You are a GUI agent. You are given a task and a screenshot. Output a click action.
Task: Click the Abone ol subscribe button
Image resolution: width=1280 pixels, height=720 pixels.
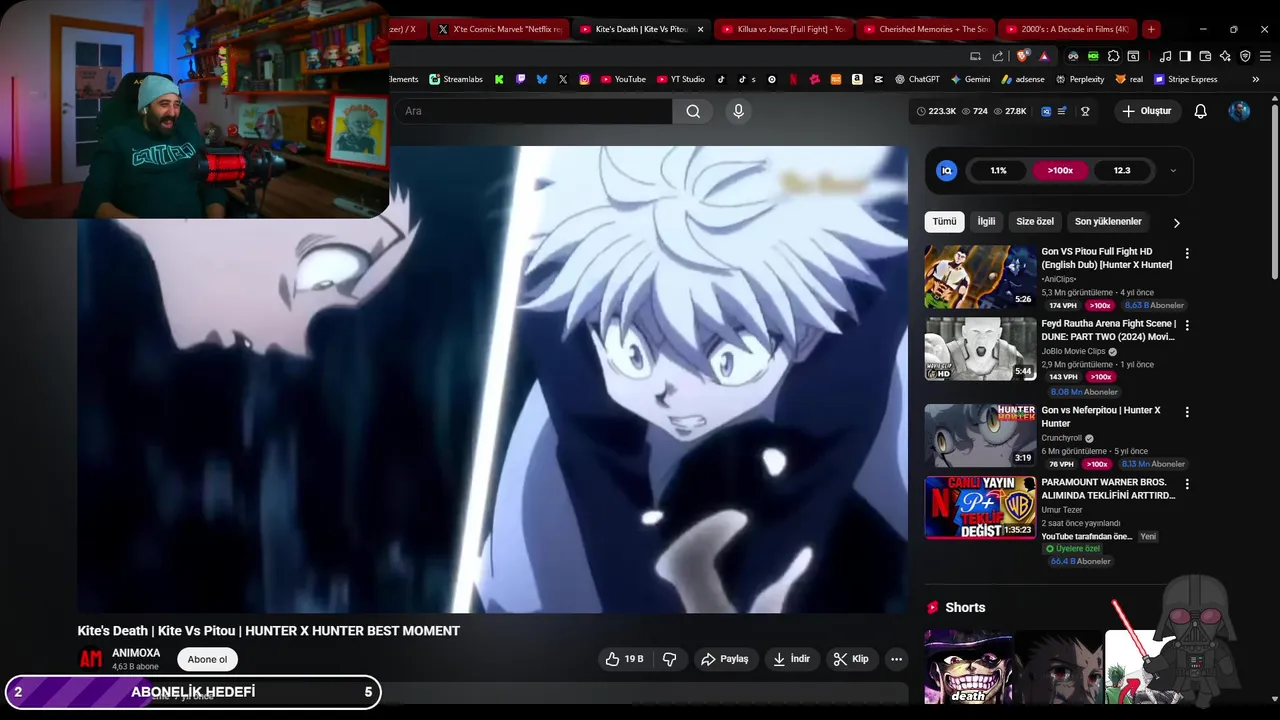point(207,659)
